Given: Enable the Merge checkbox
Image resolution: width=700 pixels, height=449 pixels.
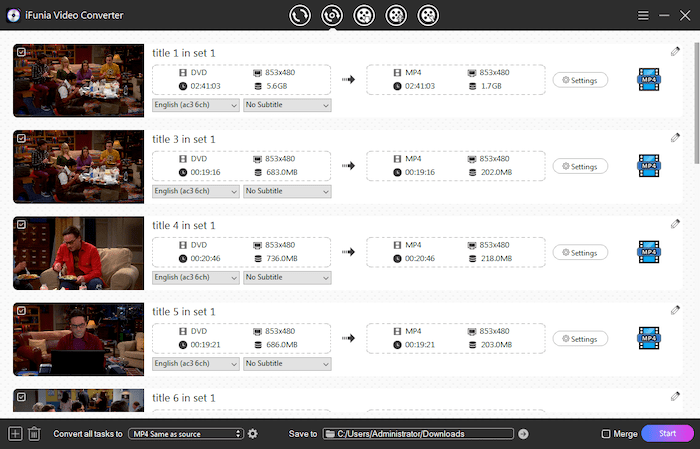Looking at the screenshot, I should coord(606,433).
